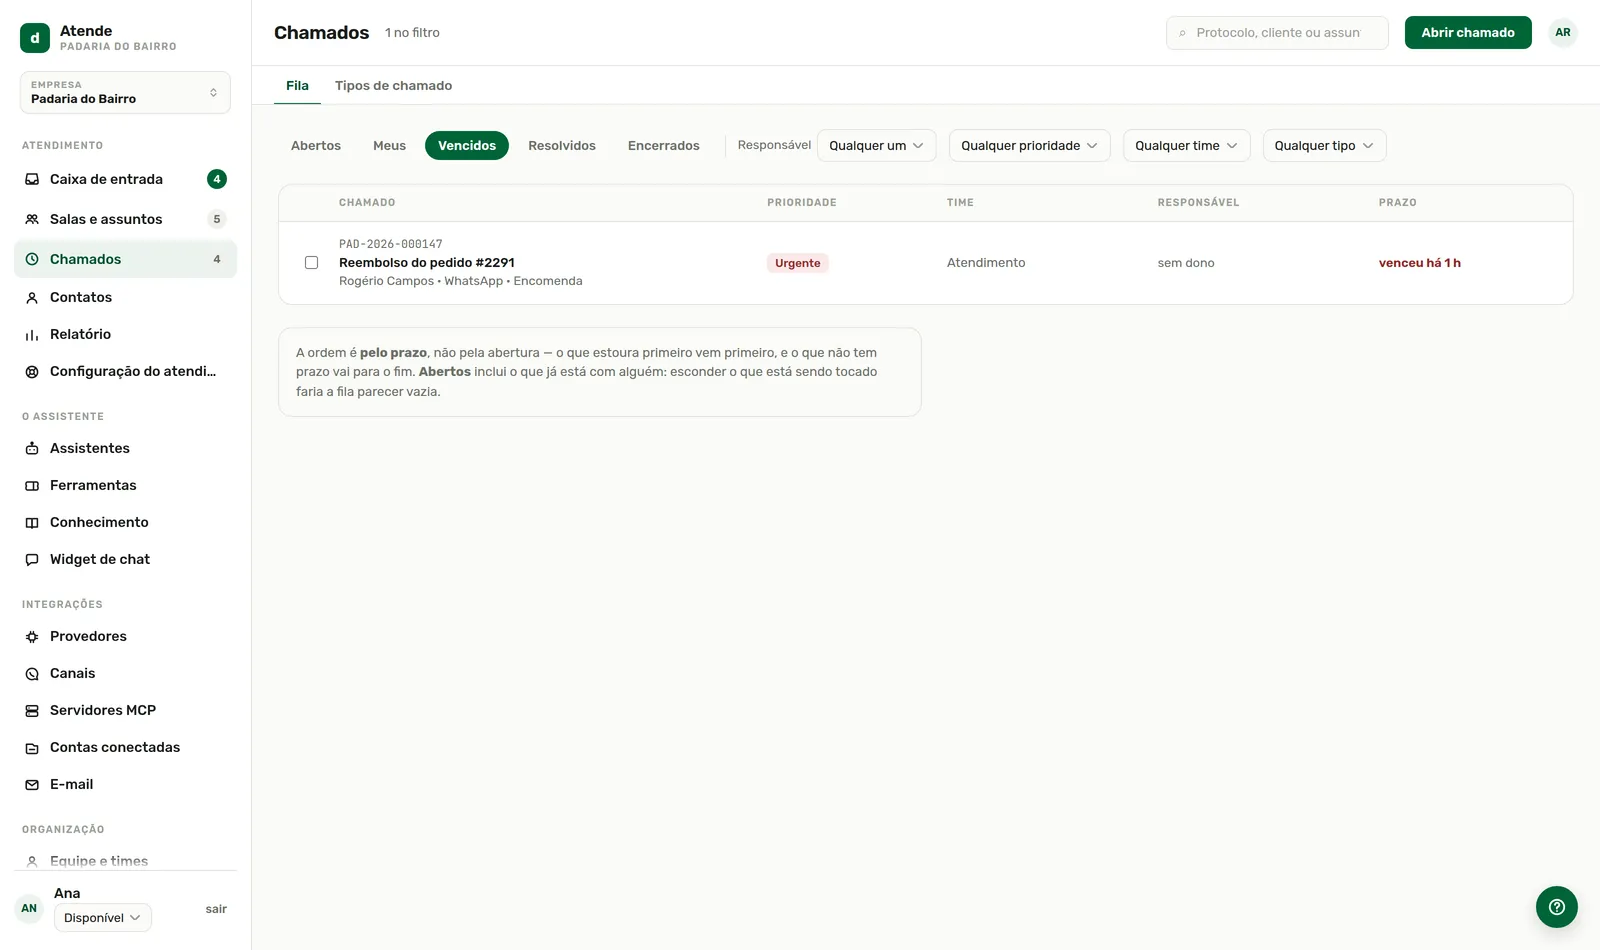The height and width of the screenshot is (950, 1600).
Task: Open Servidores MCP page
Action: [x=125, y=710]
